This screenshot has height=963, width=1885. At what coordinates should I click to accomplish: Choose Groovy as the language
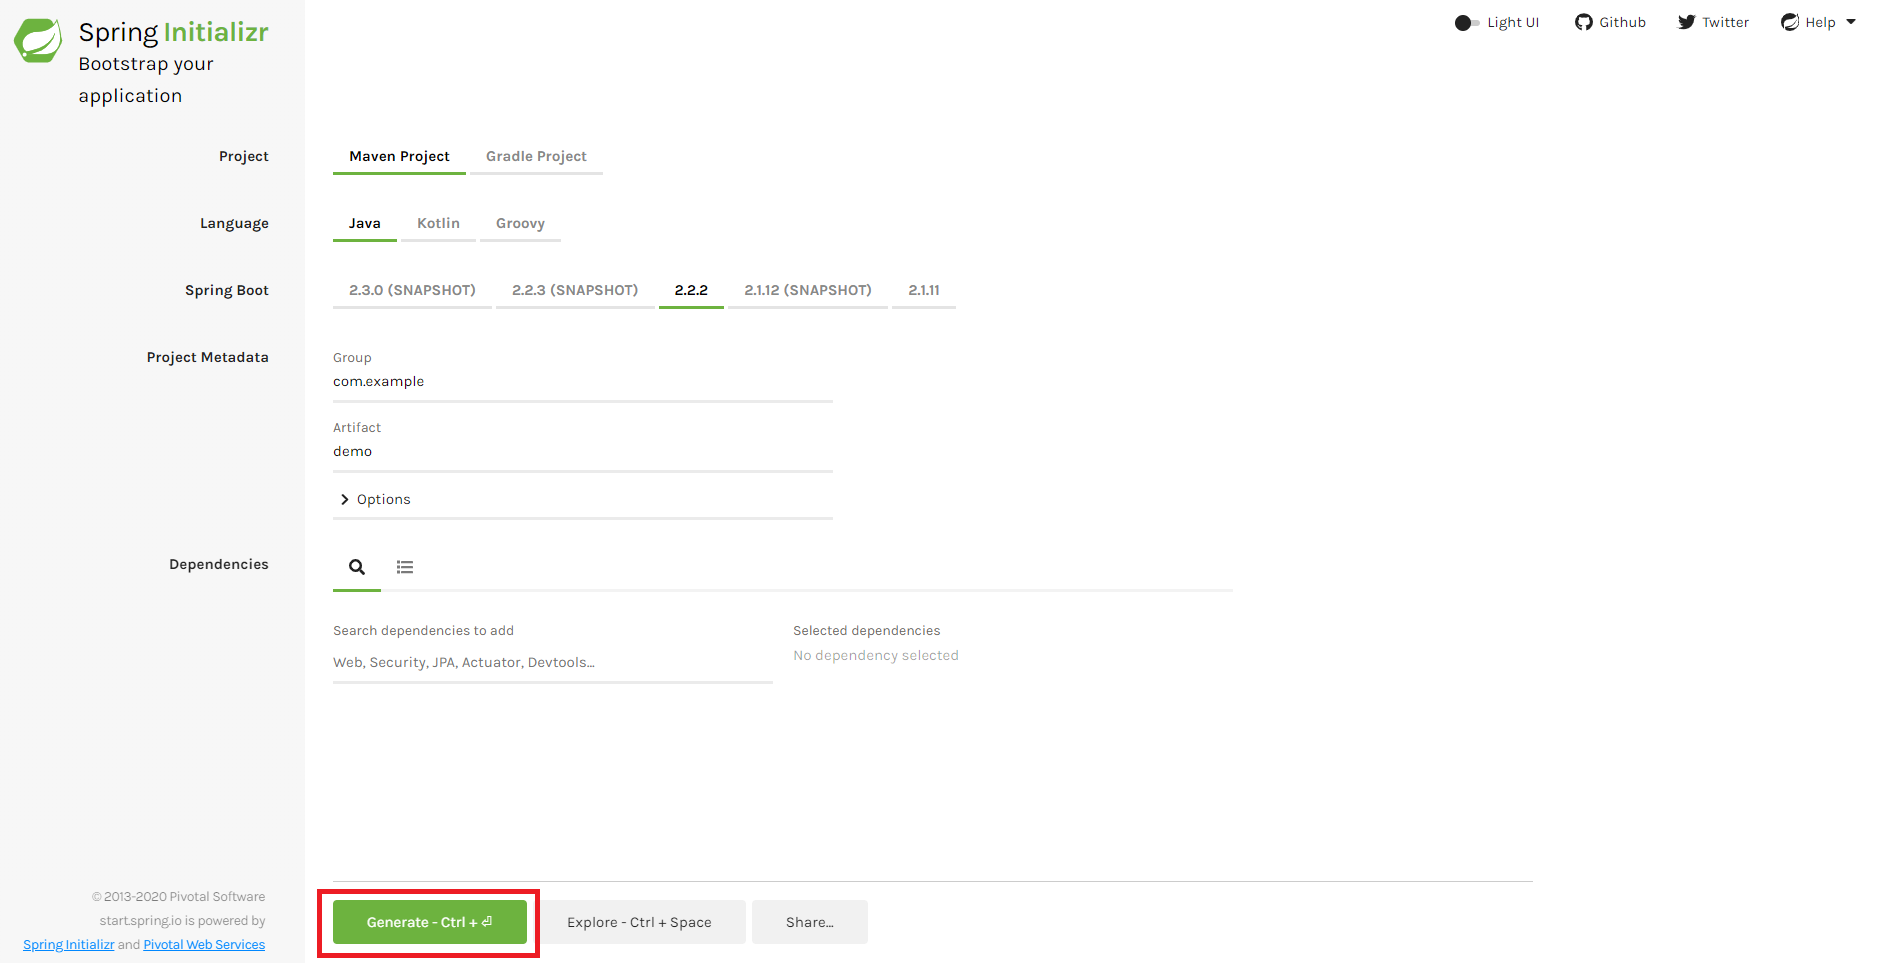click(520, 224)
